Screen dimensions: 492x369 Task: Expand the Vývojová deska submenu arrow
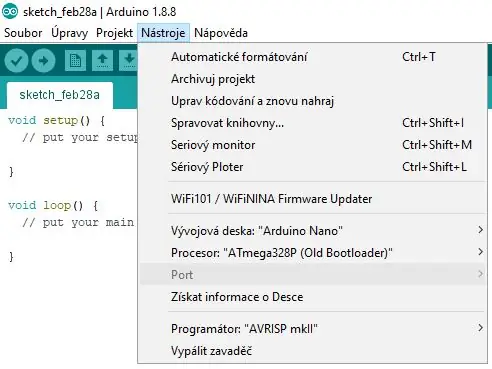480,230
